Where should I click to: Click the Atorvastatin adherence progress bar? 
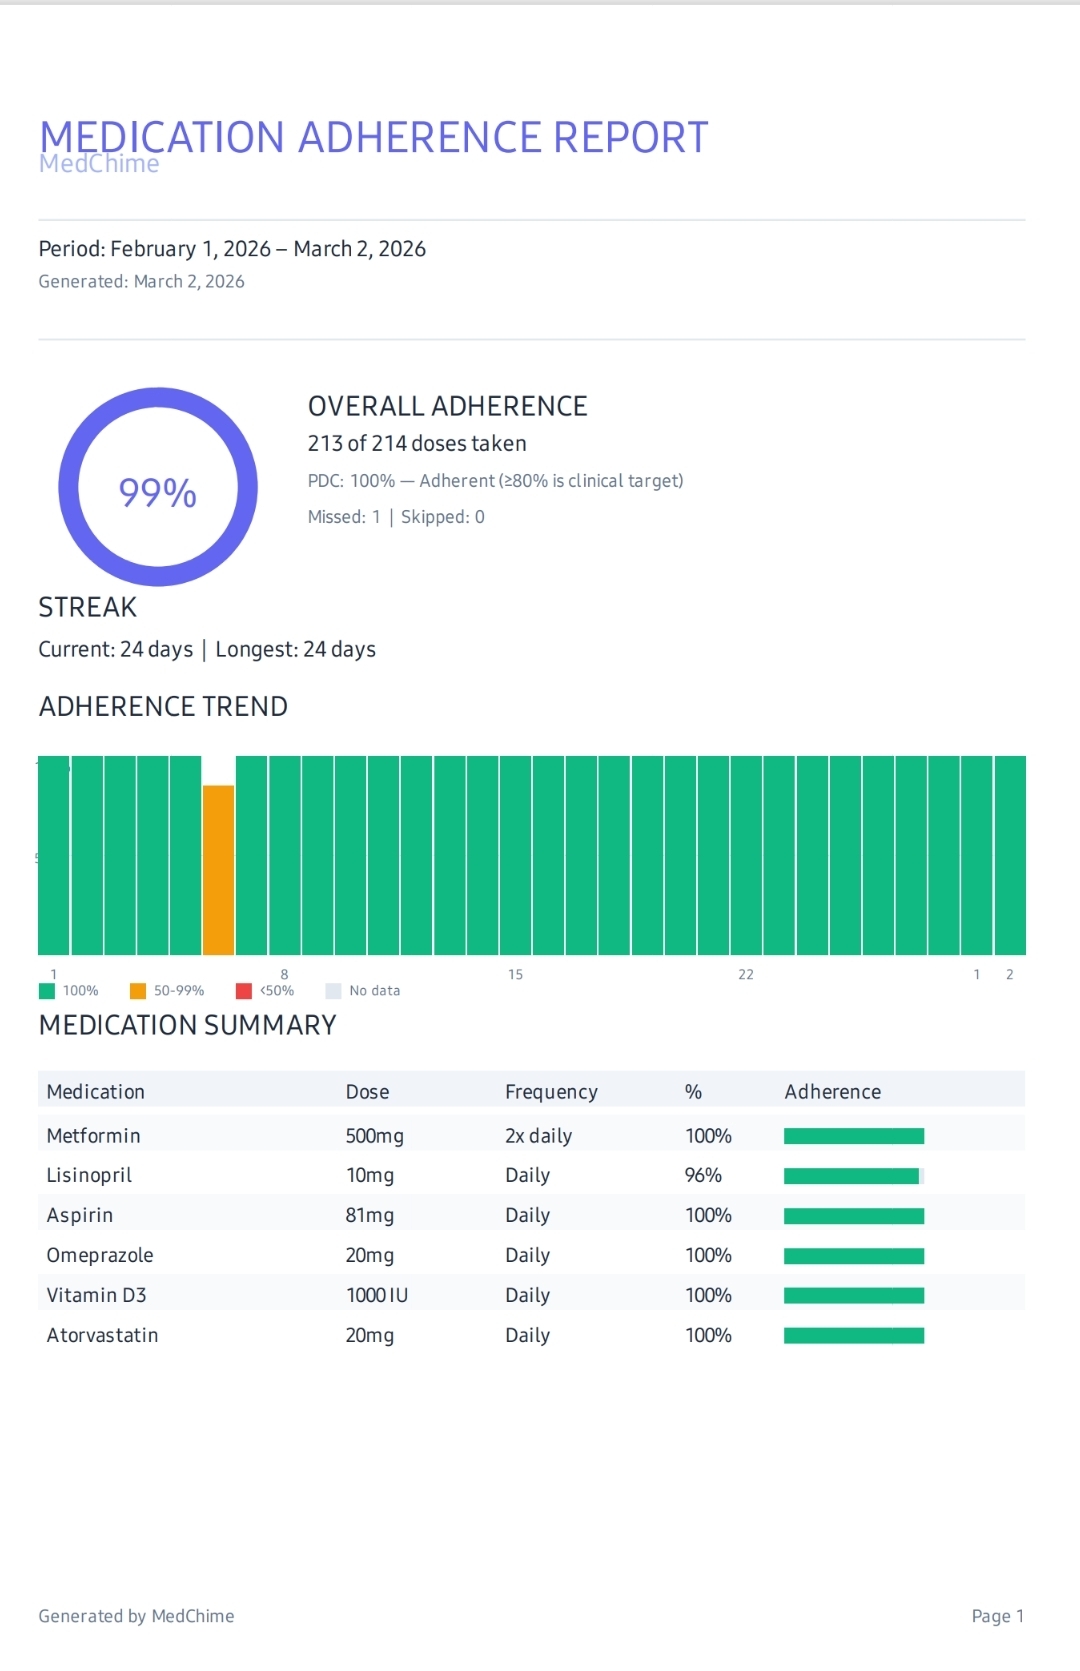[x=853, y=1336]
